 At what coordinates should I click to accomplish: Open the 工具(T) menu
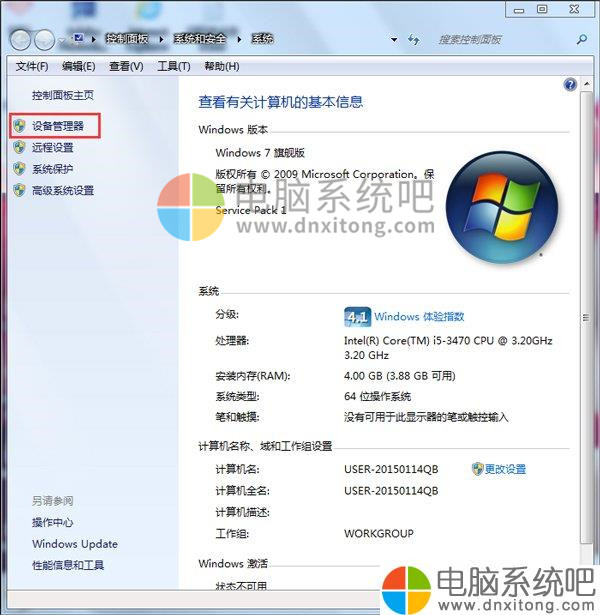[x=174, y=66]
